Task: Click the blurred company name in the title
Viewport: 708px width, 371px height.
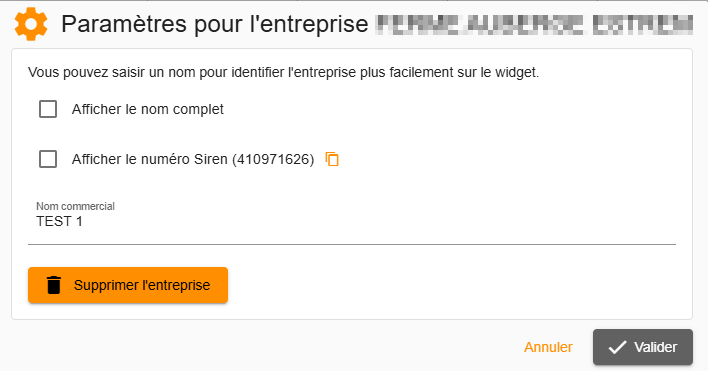Action: [535, 24]
